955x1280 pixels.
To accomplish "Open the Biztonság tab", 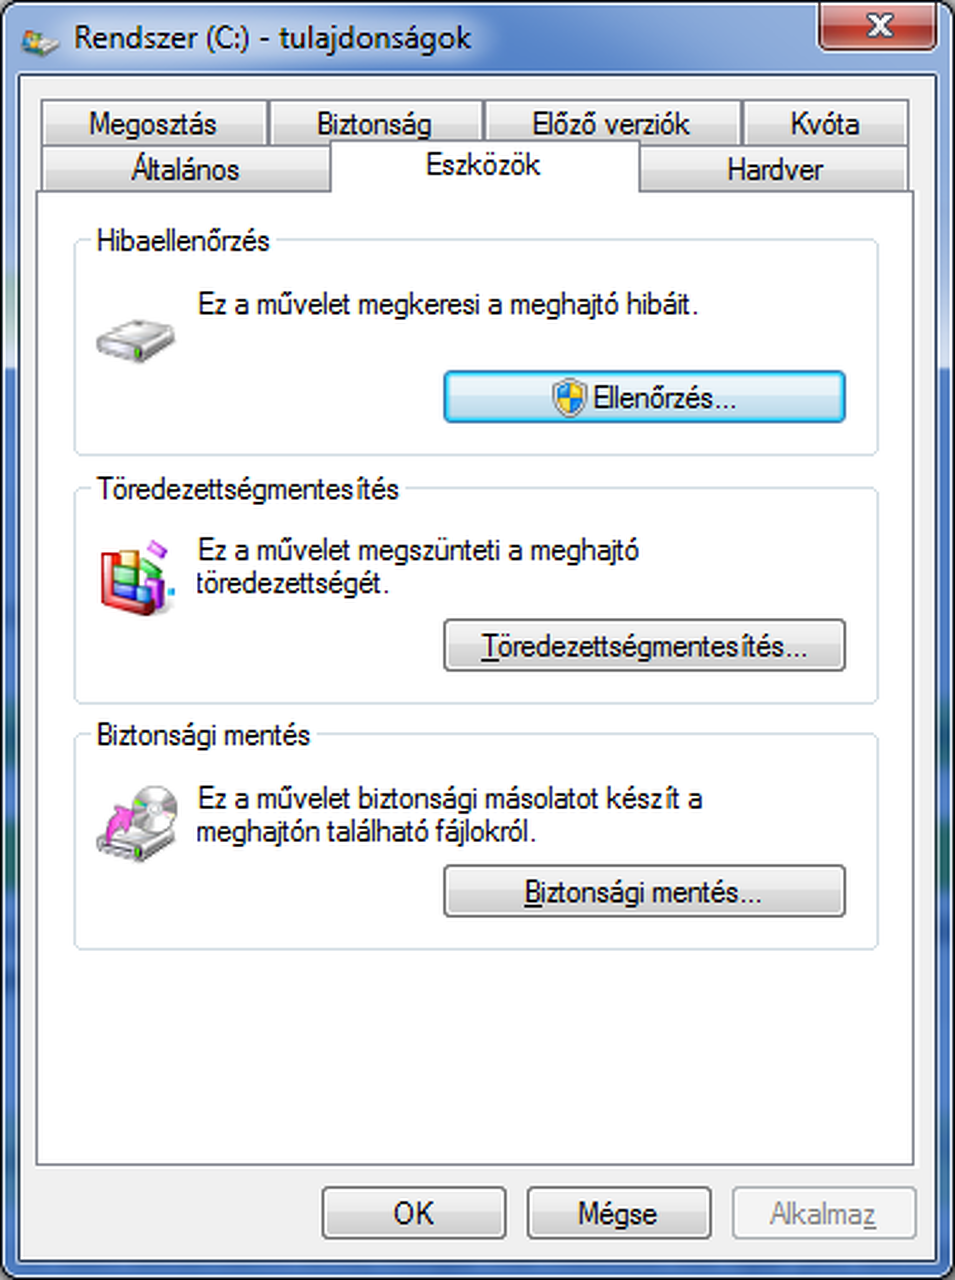I will [374, 124].
